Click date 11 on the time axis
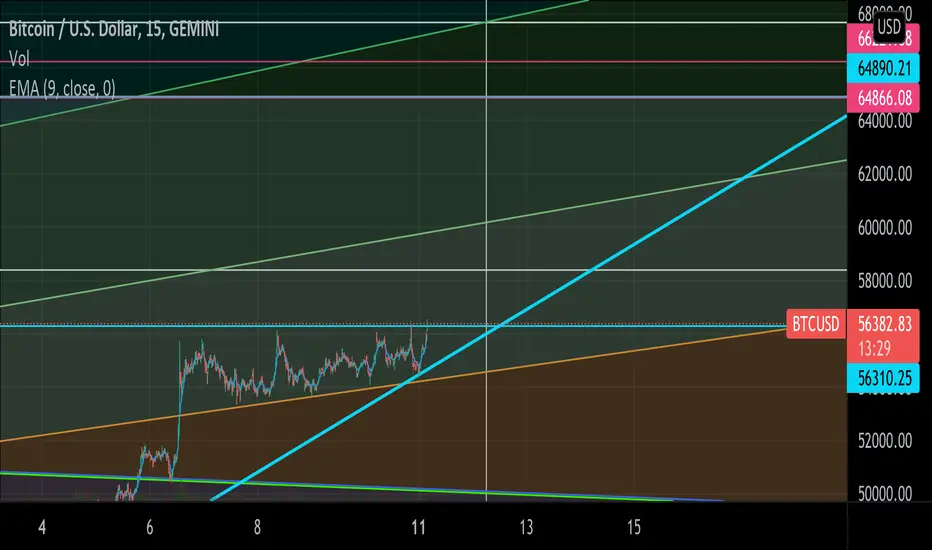 pyautogui.click(x=418, y=527)
